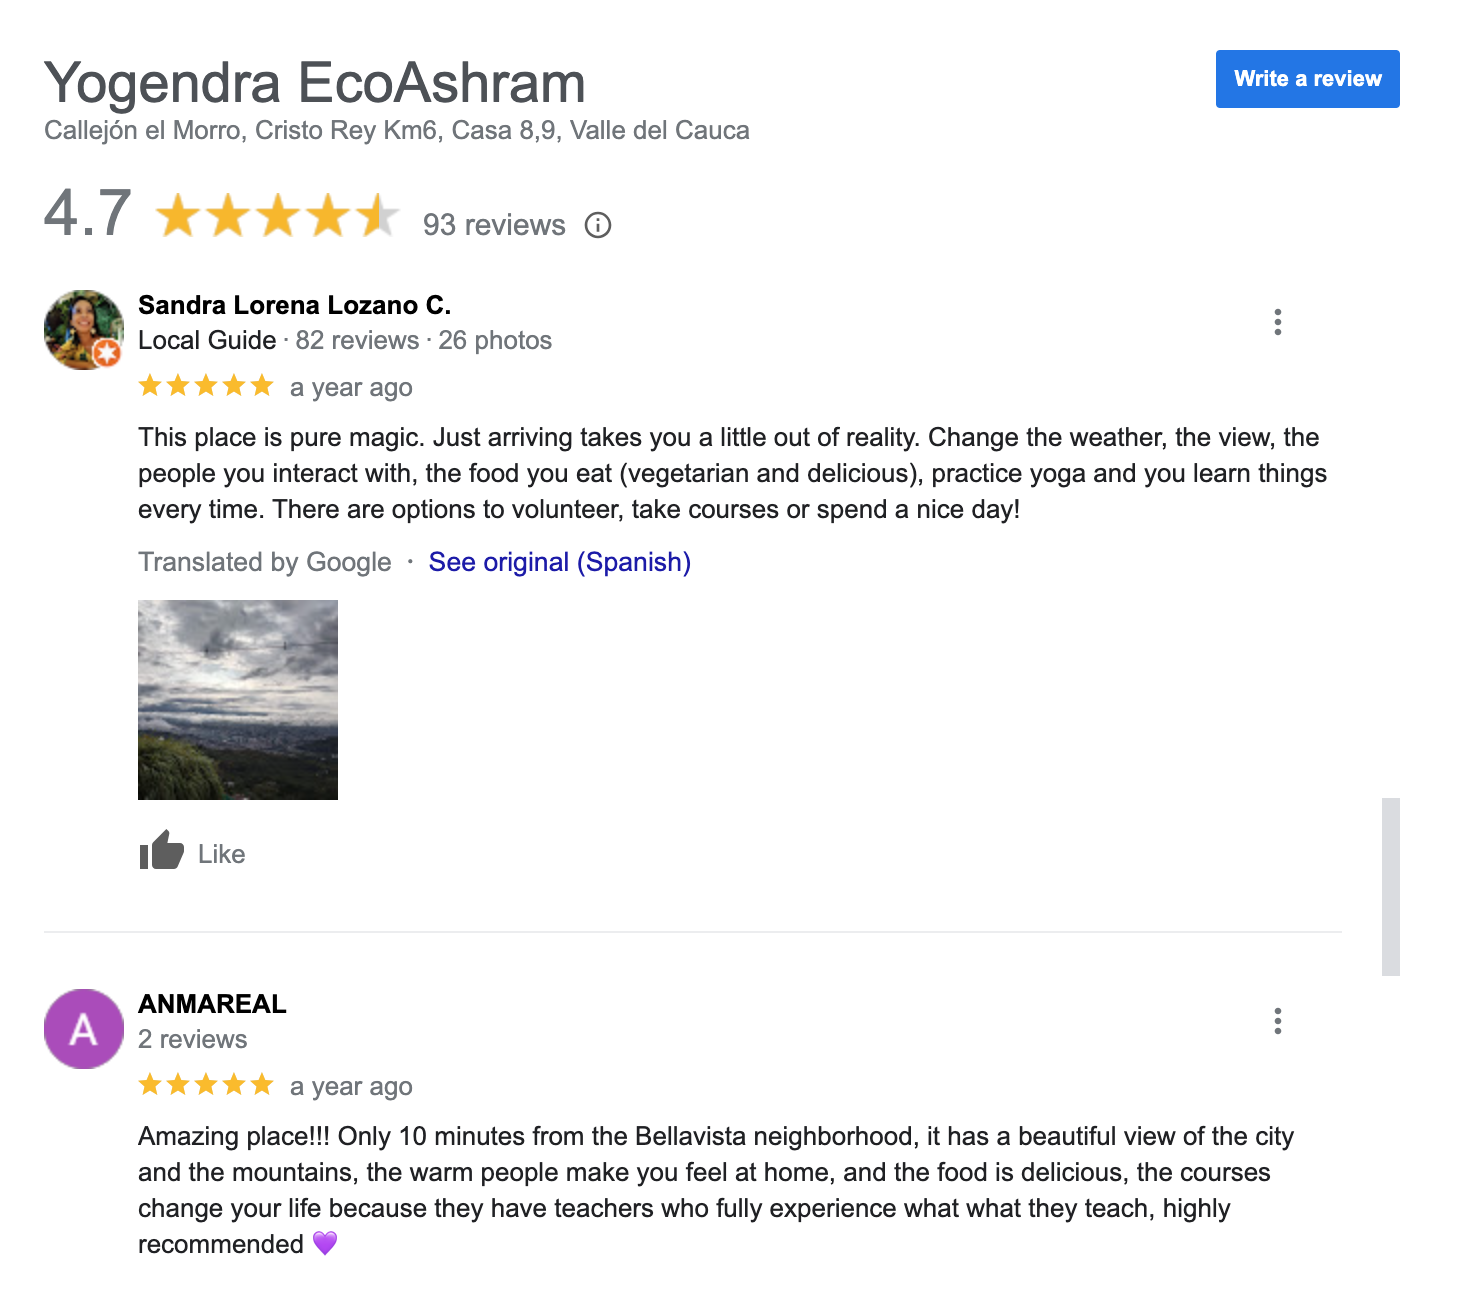Click the thumbs-up Like icon

coord(161,852)
